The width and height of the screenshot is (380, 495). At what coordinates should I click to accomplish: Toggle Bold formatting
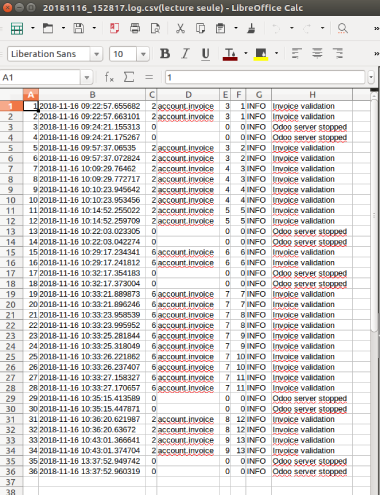165,53
